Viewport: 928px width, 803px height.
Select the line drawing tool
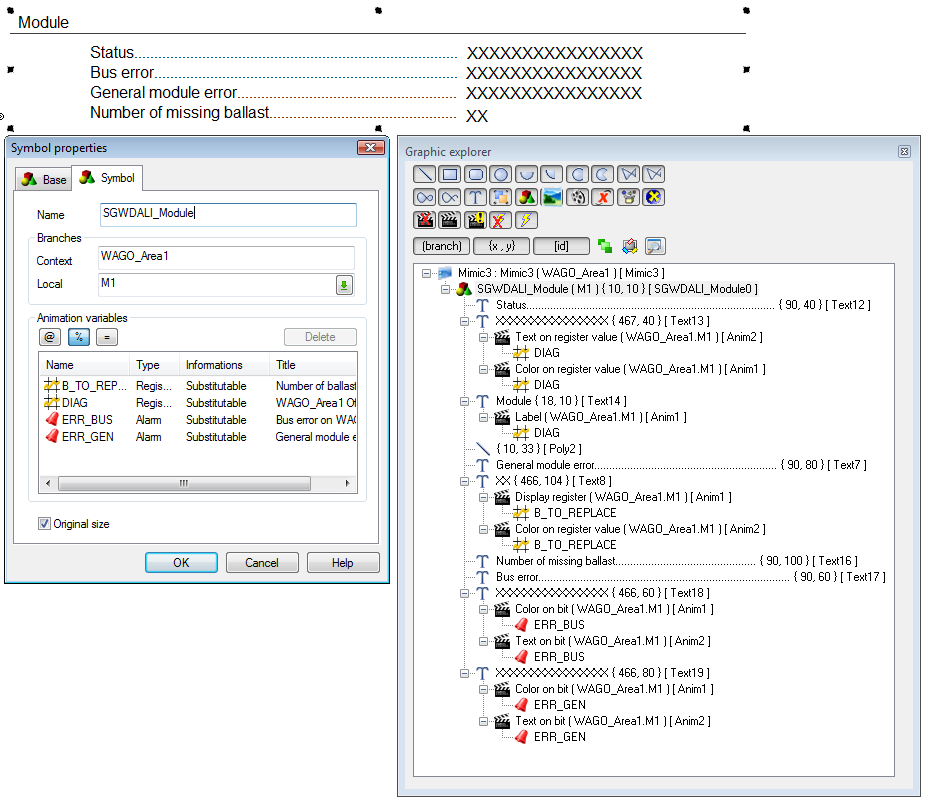[424, 174]
